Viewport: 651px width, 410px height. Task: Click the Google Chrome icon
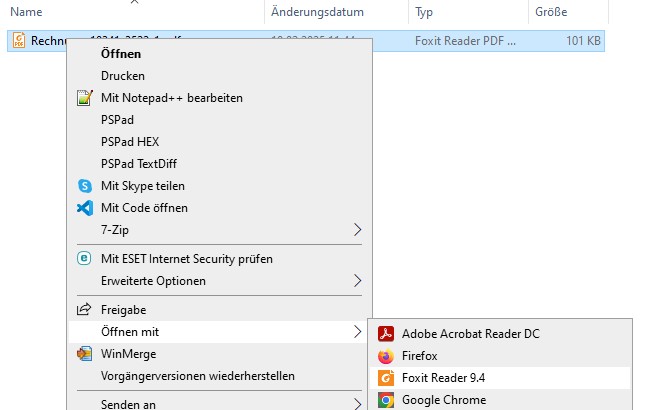click(386, 400)
